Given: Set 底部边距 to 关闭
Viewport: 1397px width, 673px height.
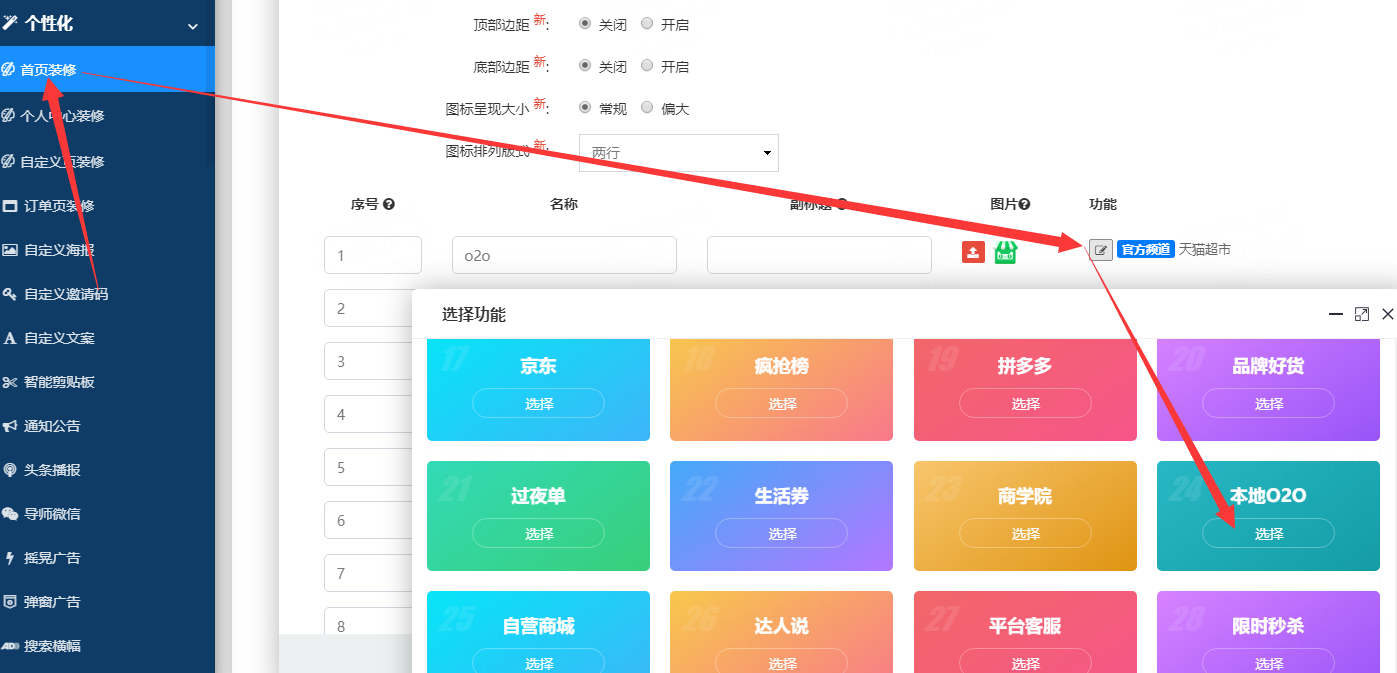Looking at the screenshot, I should (585, 66).
